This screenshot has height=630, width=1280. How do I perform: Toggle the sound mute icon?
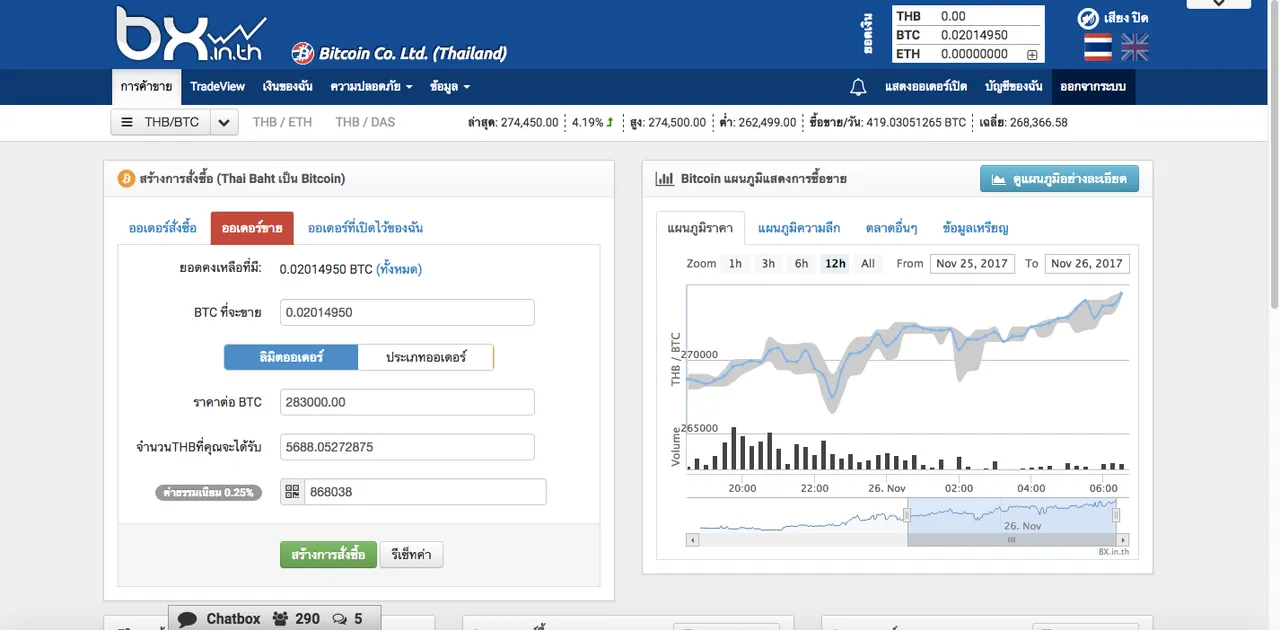point(1088,18)
